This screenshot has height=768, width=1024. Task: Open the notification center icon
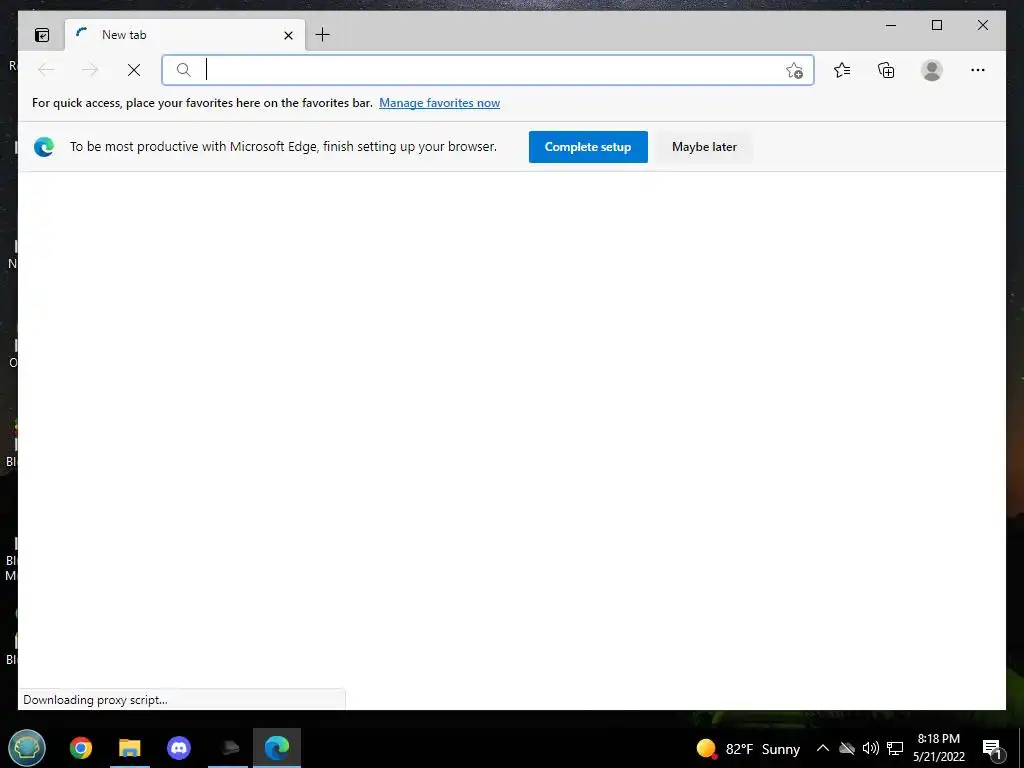(992, 749)
